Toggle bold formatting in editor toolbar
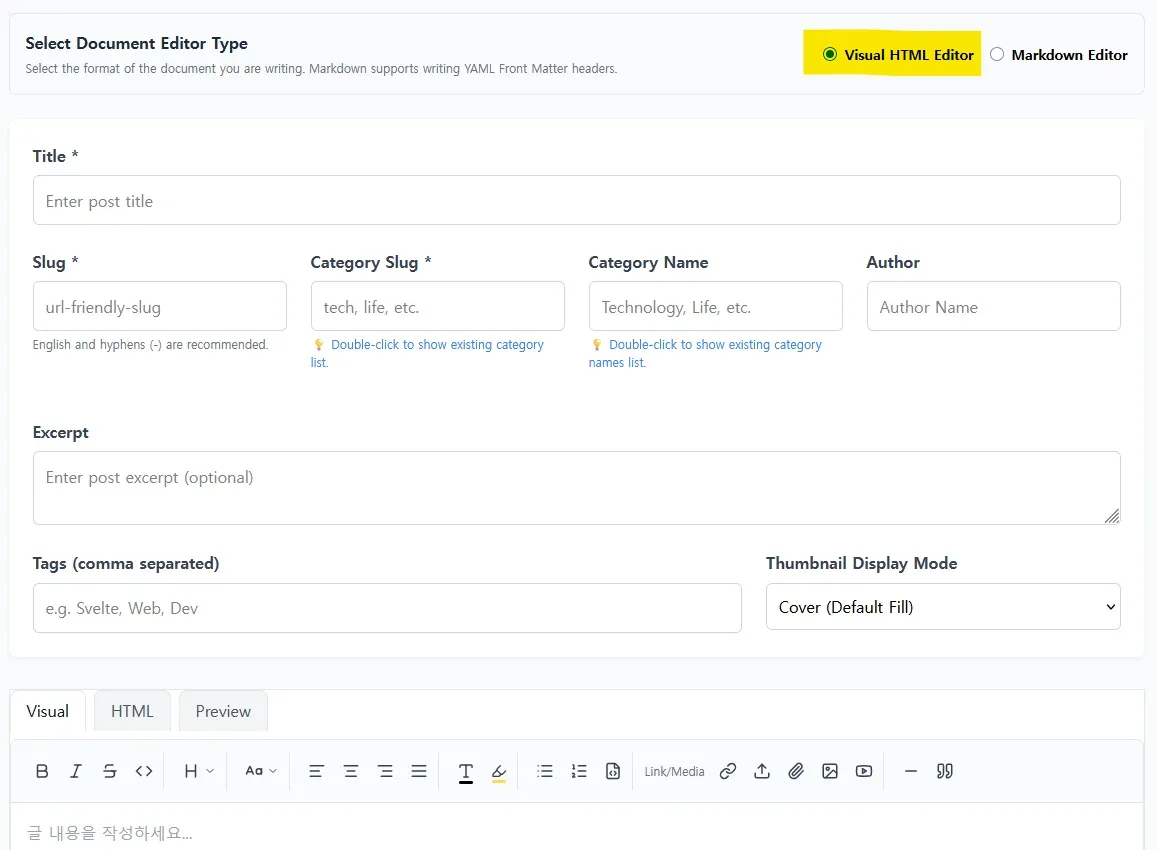This screenshot has width=1157, height=850. (x=42, y=771)
